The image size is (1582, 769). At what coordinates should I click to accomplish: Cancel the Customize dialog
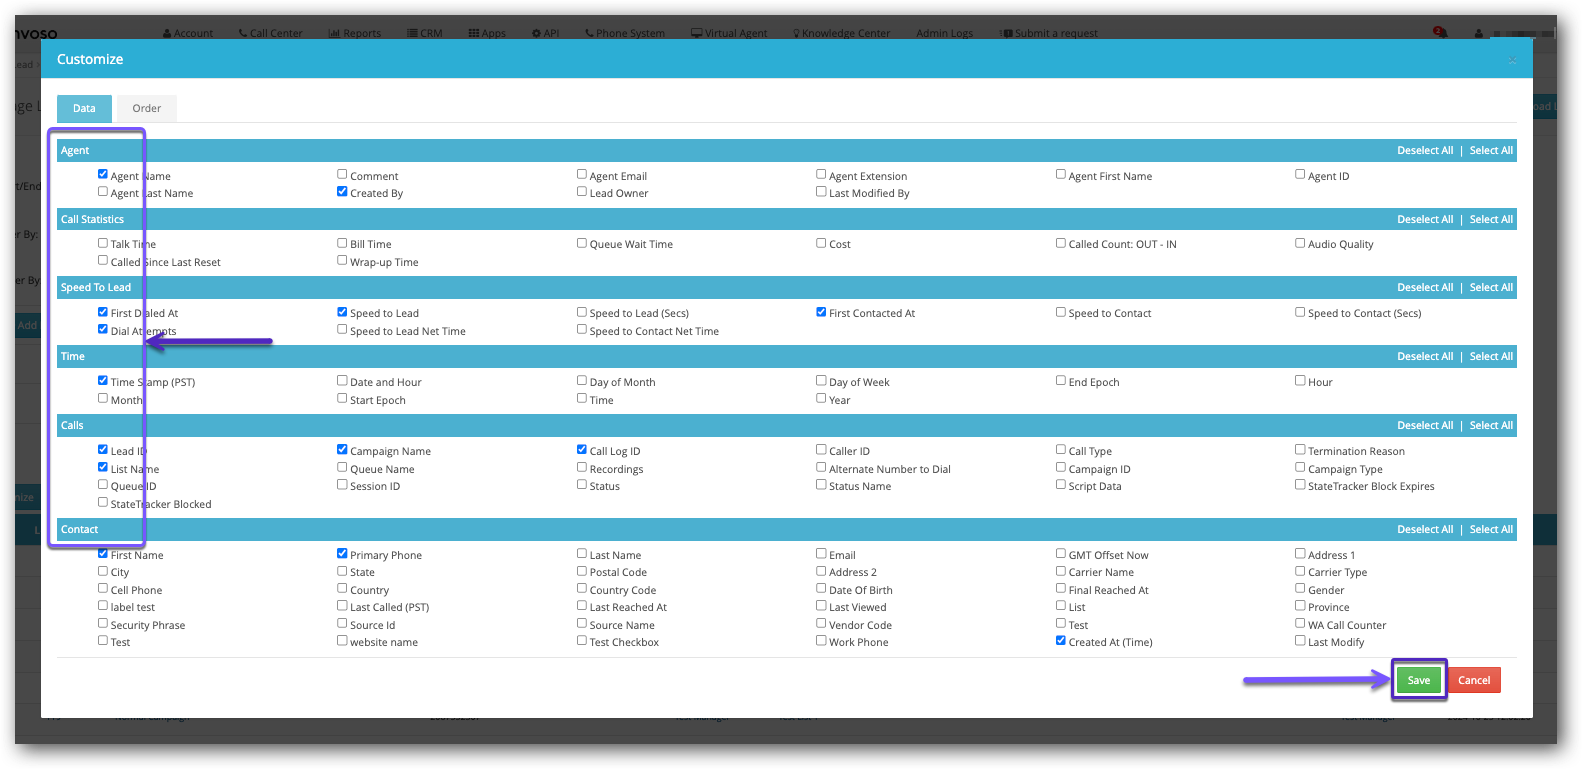click(x=1474, y=680)
